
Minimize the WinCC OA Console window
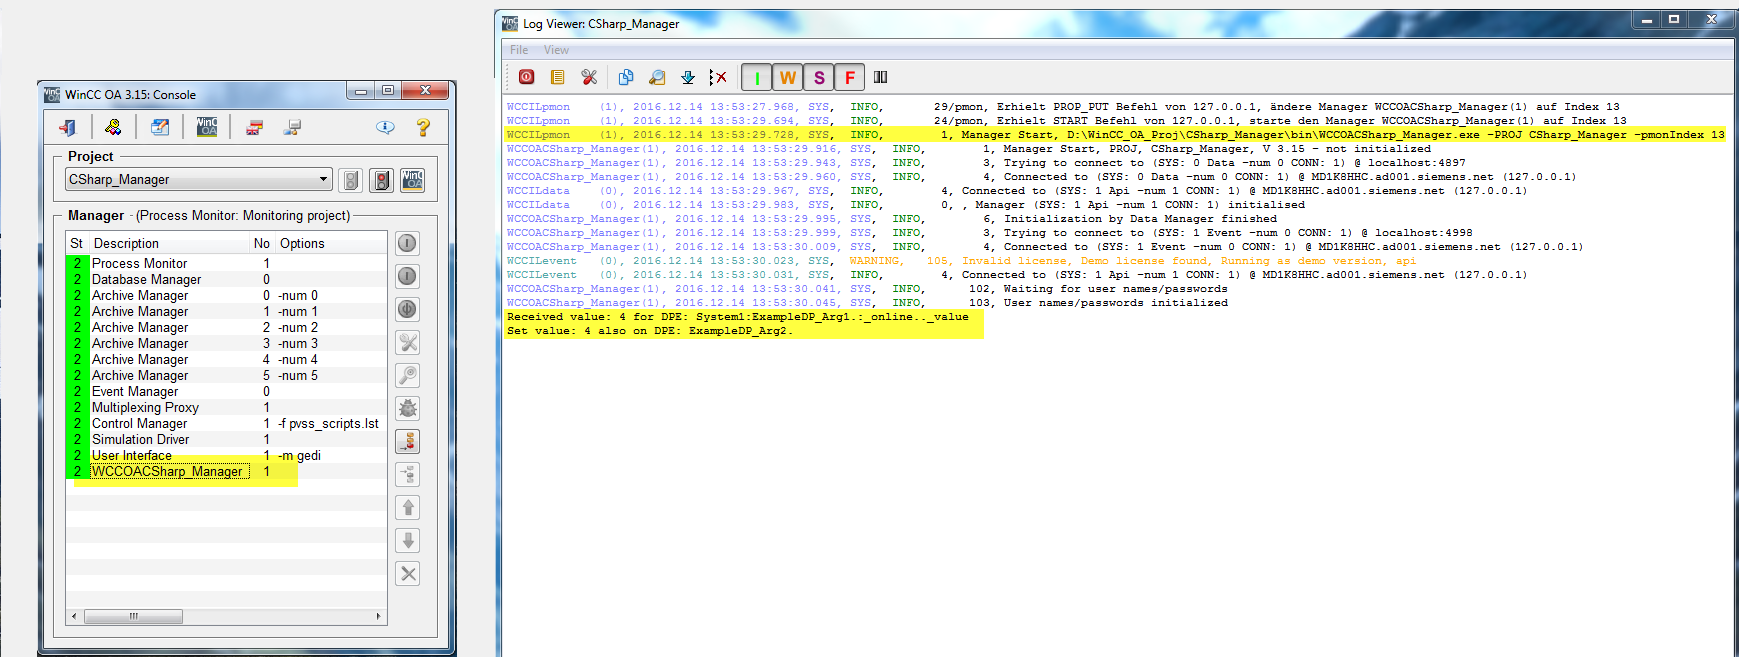361,90
